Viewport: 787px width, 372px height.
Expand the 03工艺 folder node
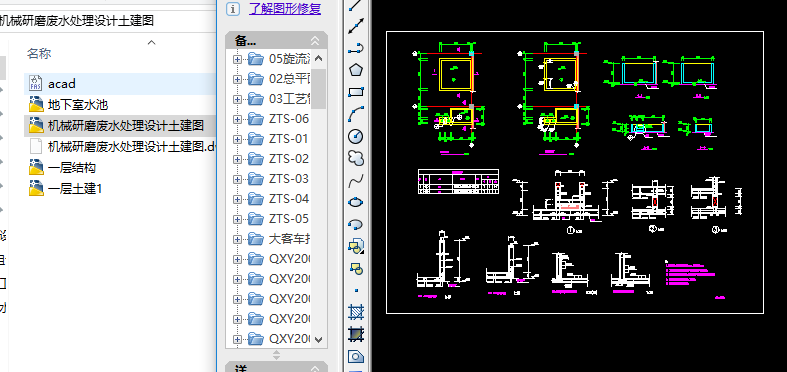pyautogui.click(x=237, y=99)
